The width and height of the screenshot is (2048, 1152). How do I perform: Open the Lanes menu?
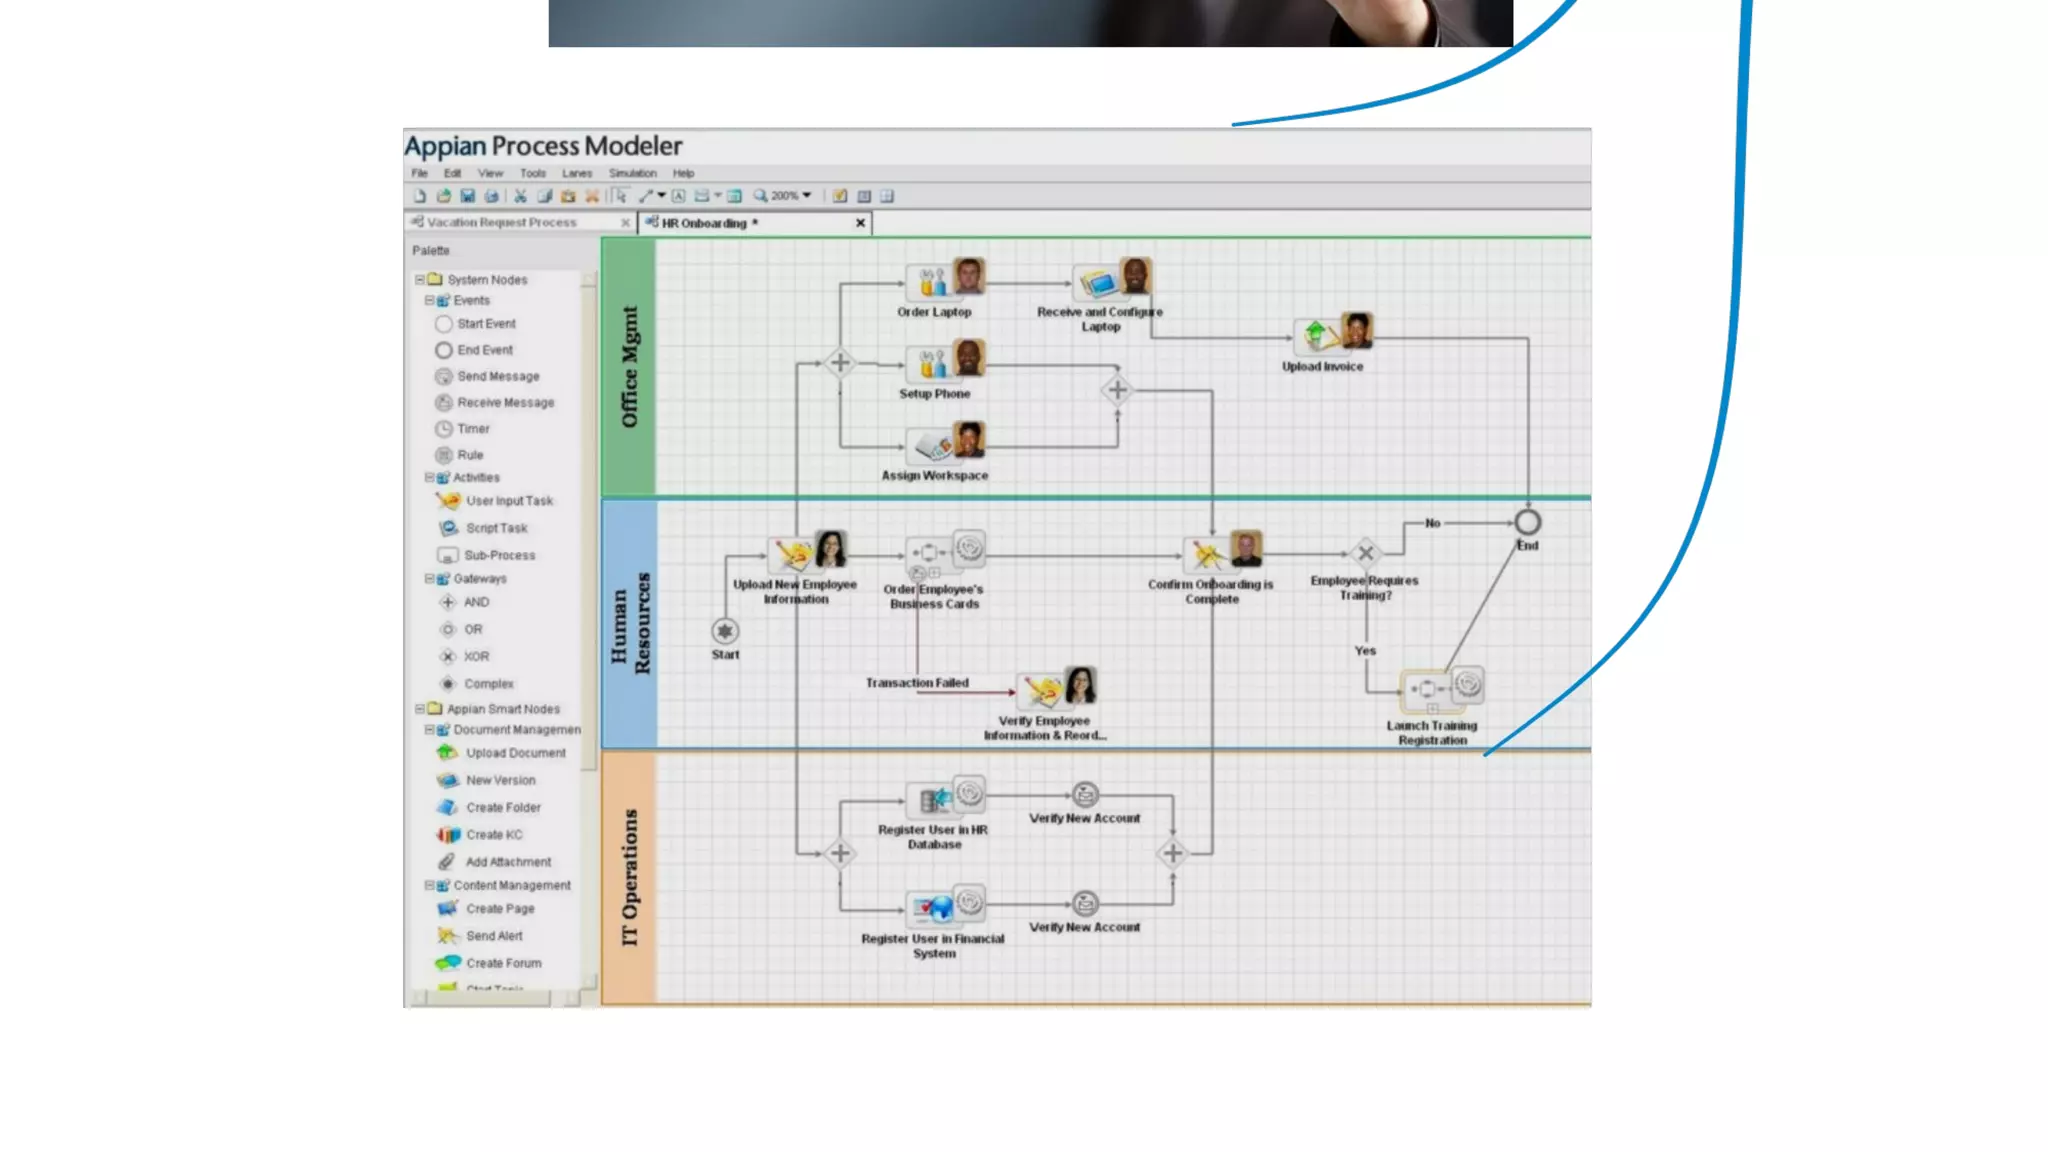577,173
